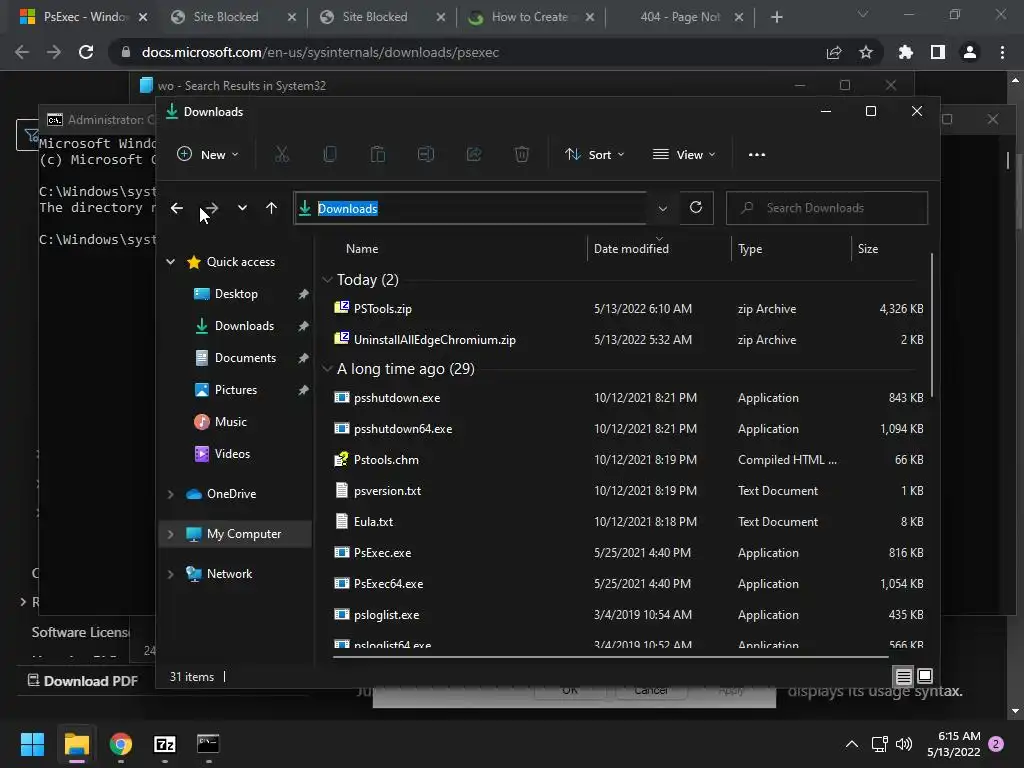Viewport: 1024px width, 768px height.
Task: Bookmark this page with star icon
Action: coord(866,52)
